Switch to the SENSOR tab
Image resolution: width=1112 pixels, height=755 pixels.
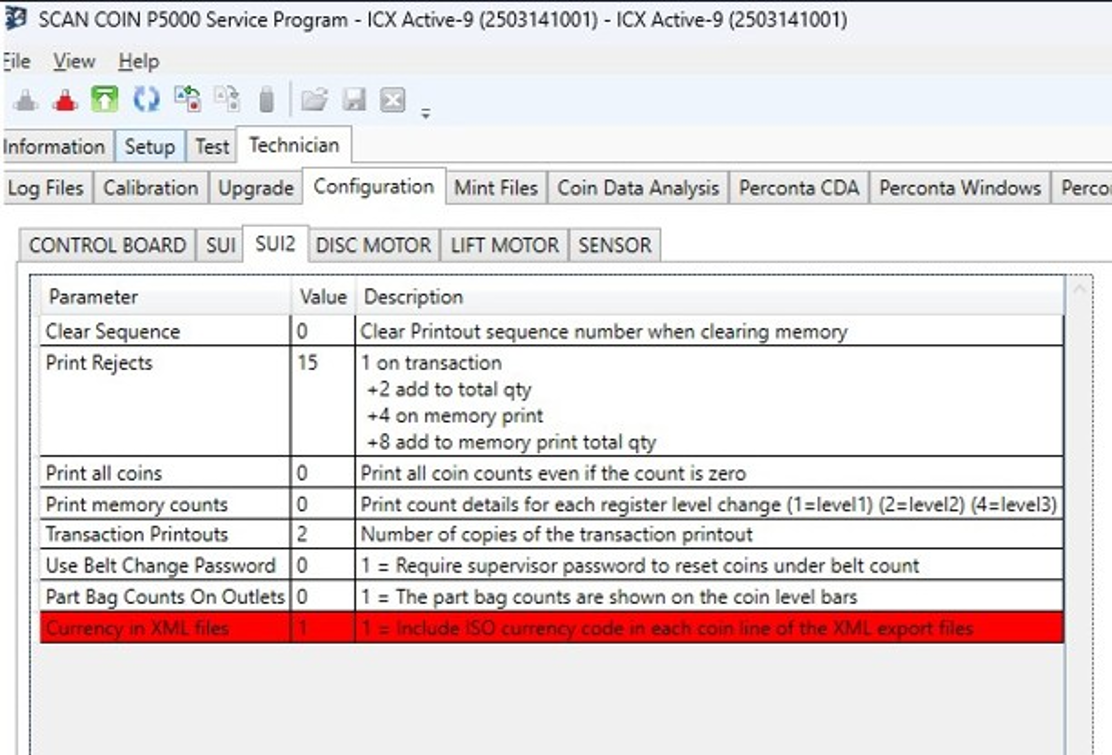615,245
